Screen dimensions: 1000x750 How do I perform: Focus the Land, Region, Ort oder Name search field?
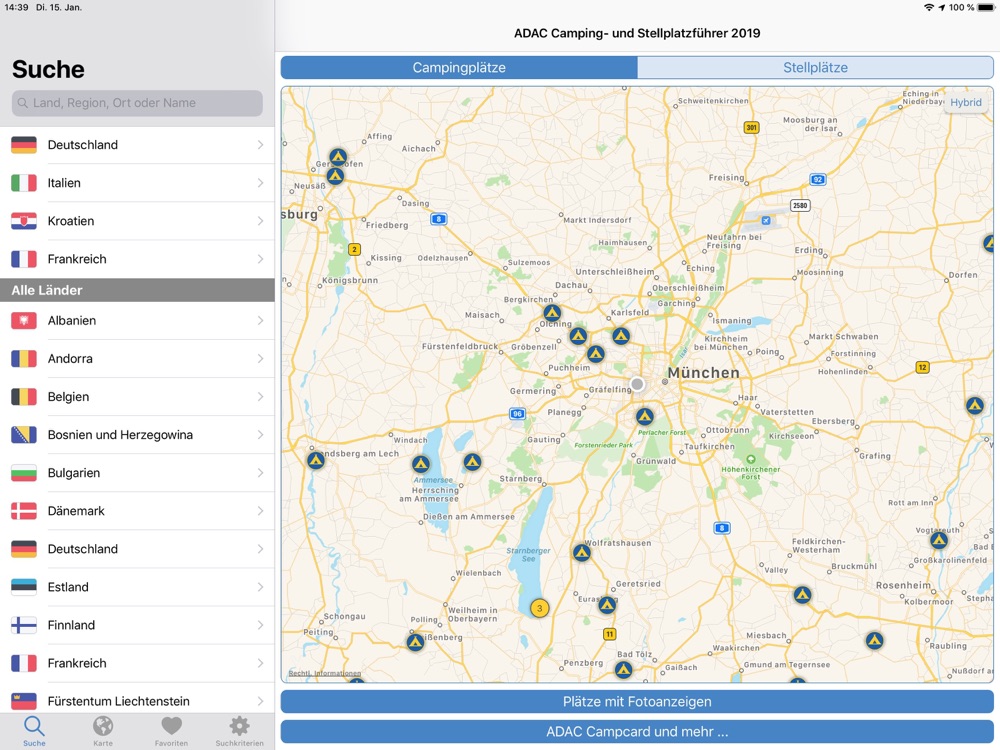click(x=137, y=103)
